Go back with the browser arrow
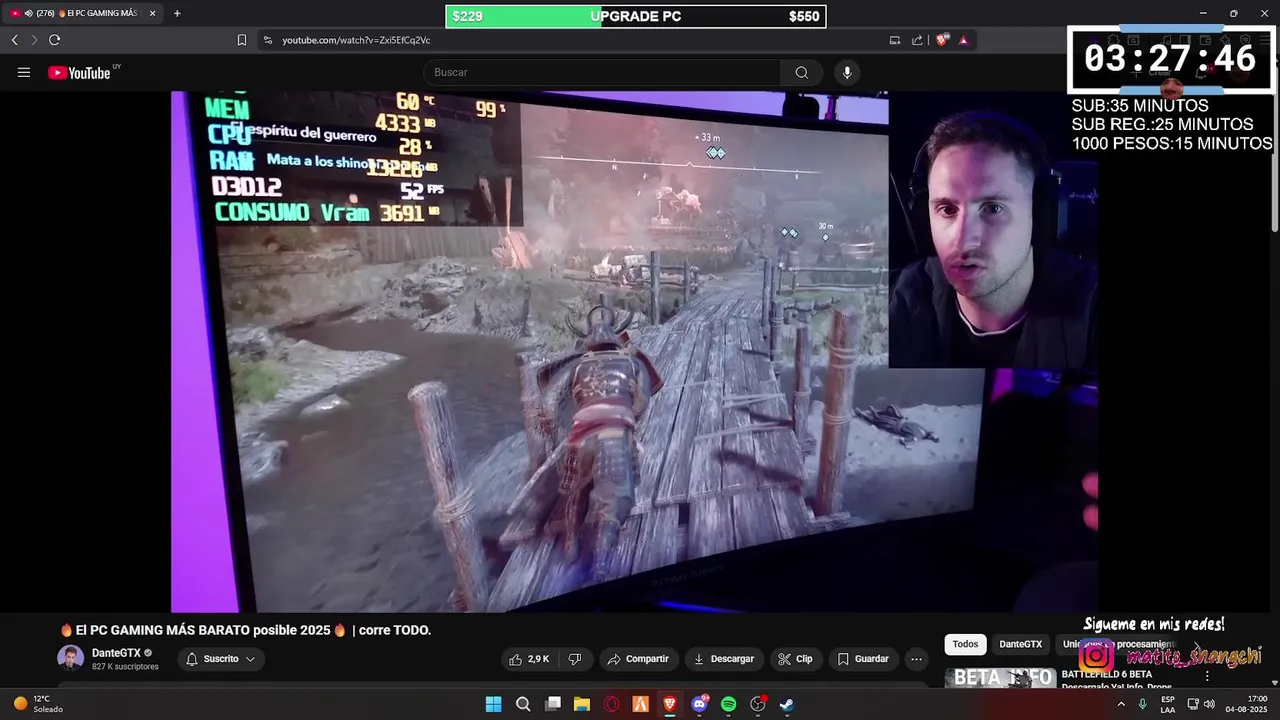 coord(14,40)
